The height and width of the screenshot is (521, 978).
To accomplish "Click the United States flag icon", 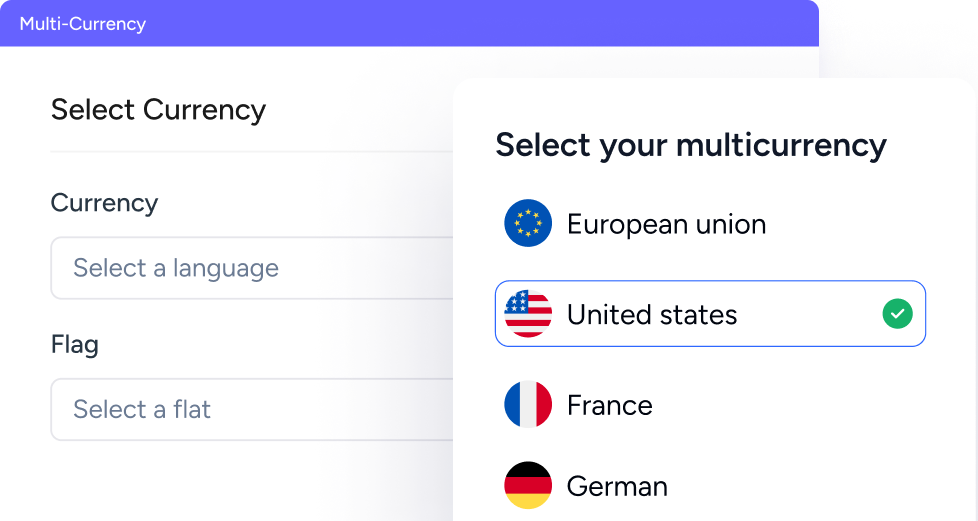I will pos(528,314).
